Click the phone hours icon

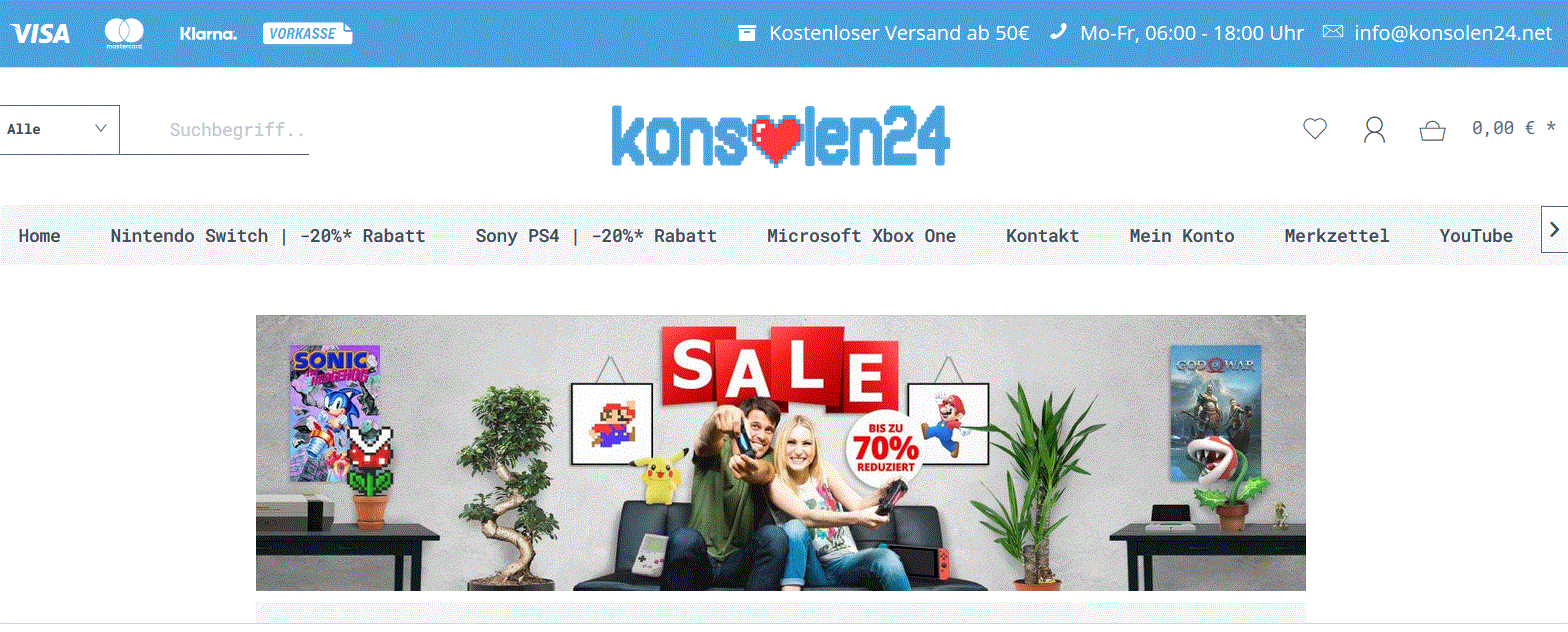pos(1058,32)
